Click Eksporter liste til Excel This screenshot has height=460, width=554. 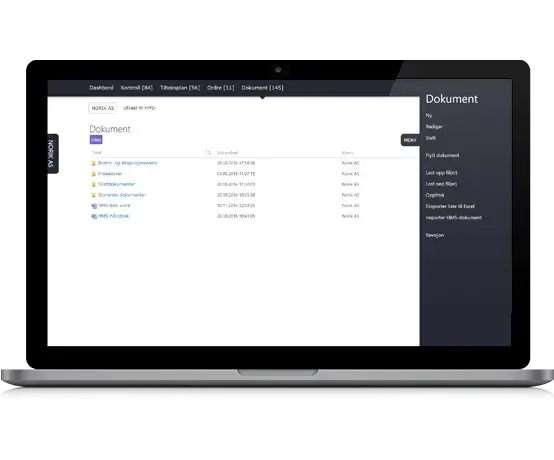tap(450, 206)
